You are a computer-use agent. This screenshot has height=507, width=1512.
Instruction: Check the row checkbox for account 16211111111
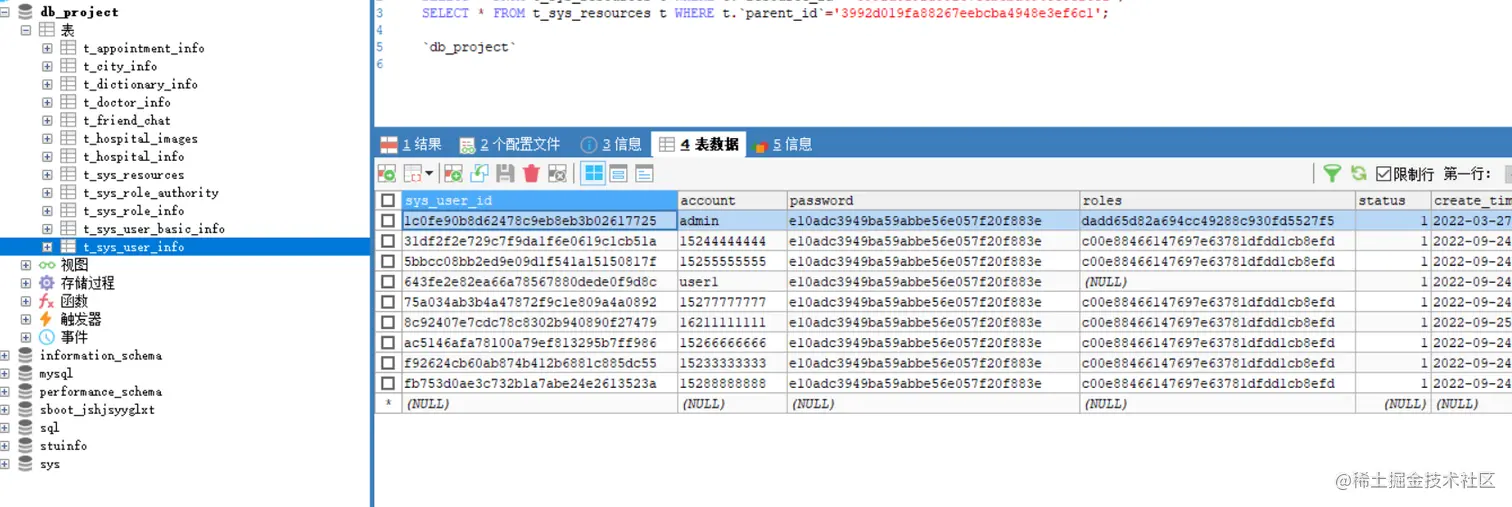pyautogui.click(x=388, y=322)
